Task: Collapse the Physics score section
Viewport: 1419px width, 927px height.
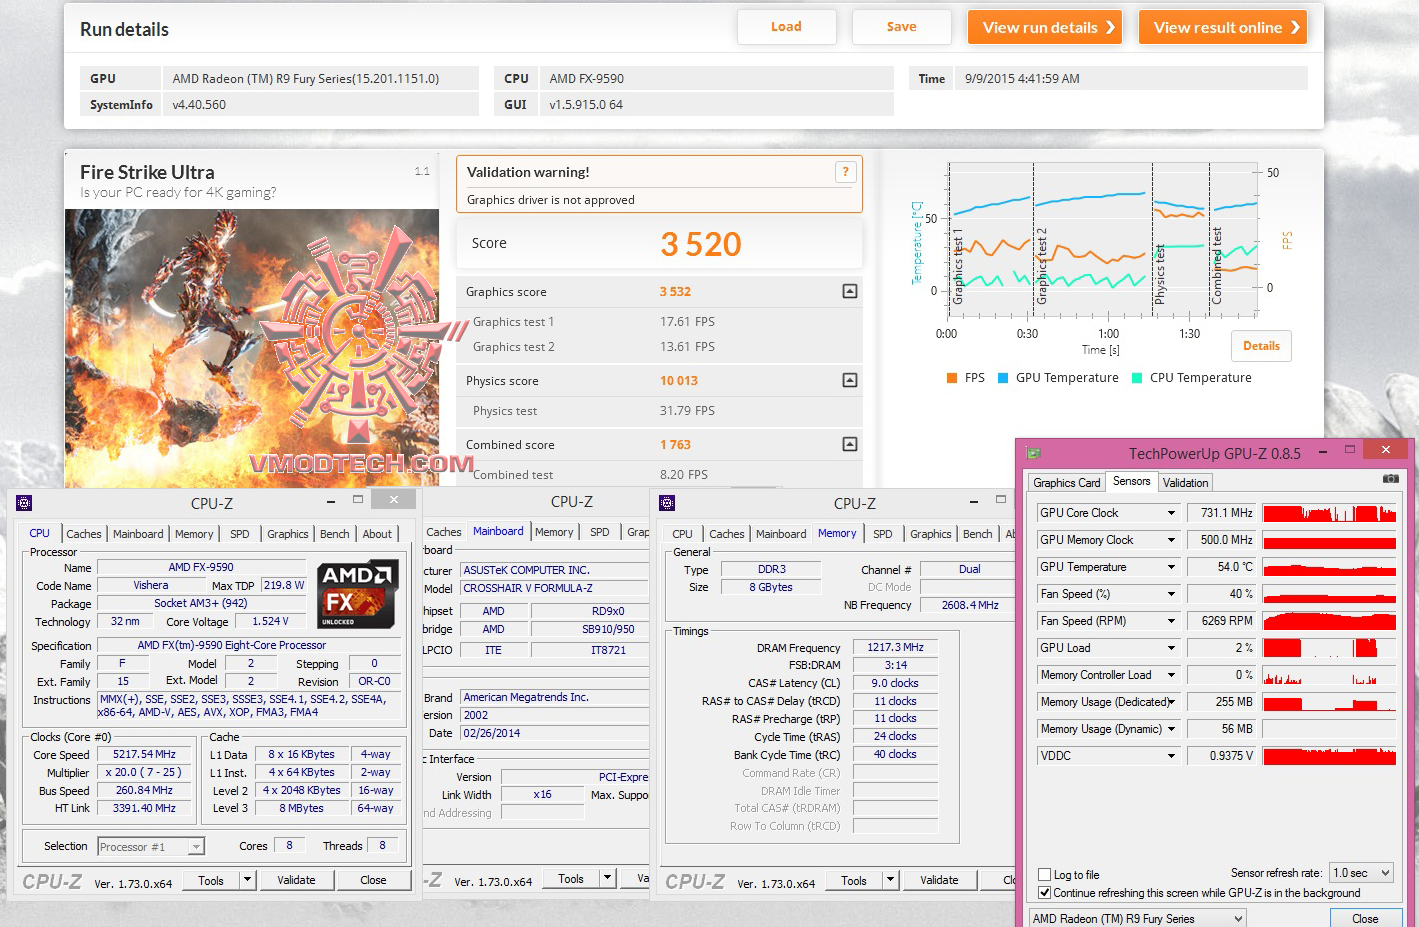Action: coord(850,380)
